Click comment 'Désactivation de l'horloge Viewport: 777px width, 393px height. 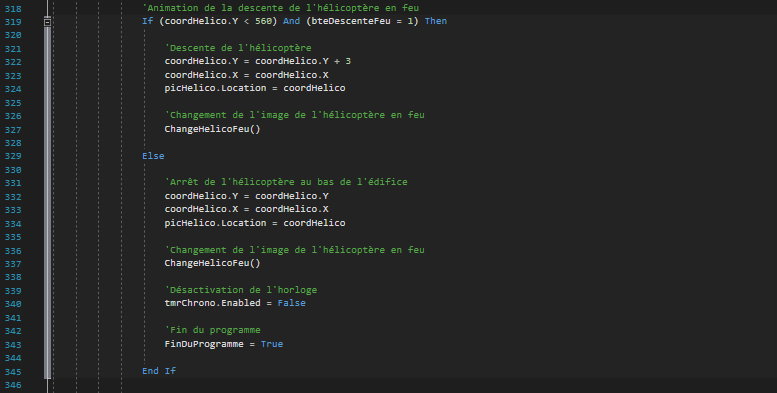(241, 290)
